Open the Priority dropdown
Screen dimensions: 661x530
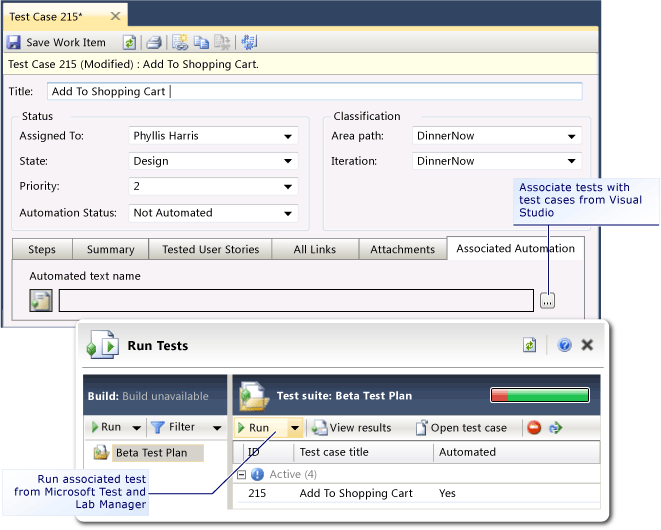pos(288,187)
